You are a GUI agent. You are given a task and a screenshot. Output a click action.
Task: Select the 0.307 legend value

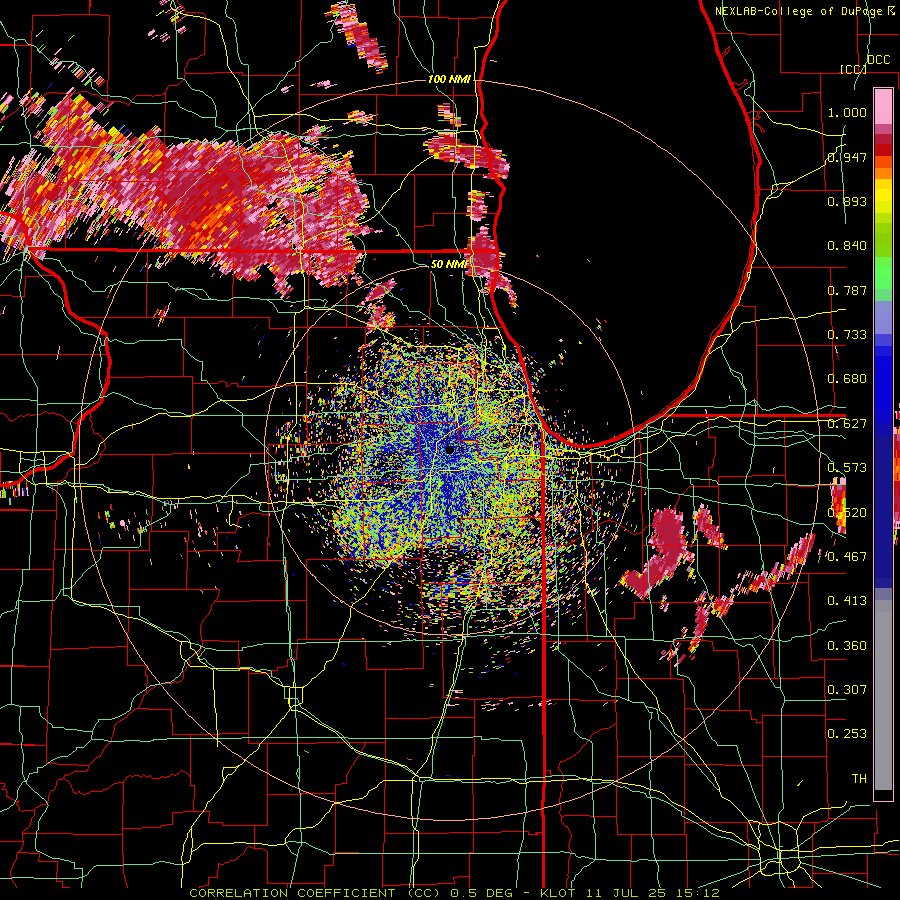(x=847, y=690)
